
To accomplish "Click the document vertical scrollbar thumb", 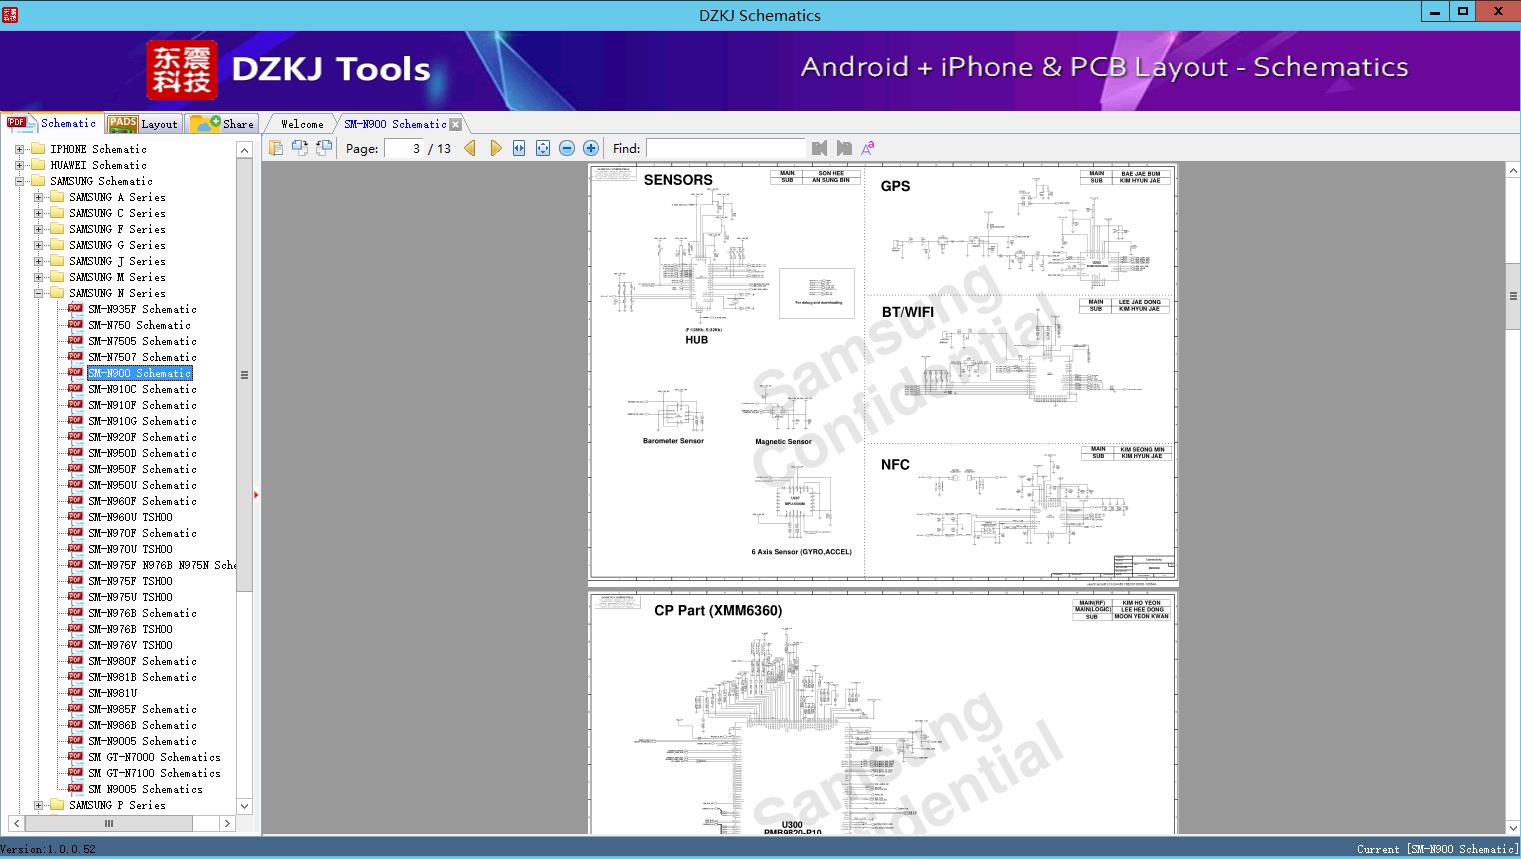I will [x=1512, y=296].
